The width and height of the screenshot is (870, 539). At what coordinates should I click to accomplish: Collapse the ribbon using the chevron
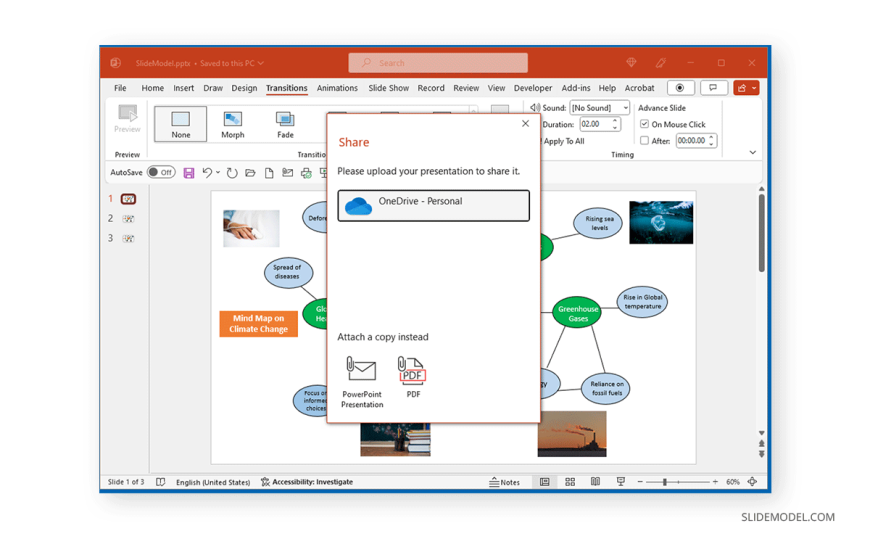pos(752,153)
